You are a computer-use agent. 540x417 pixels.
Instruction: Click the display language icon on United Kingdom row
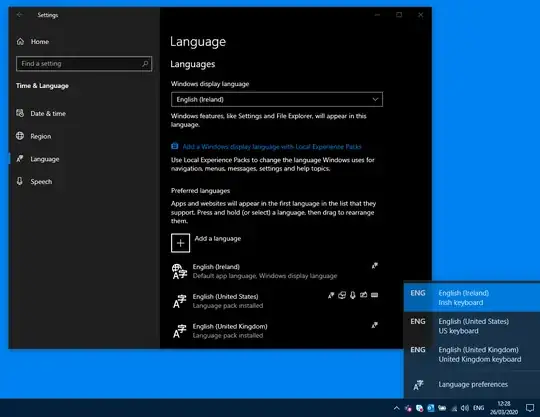(x=375, y=325)
